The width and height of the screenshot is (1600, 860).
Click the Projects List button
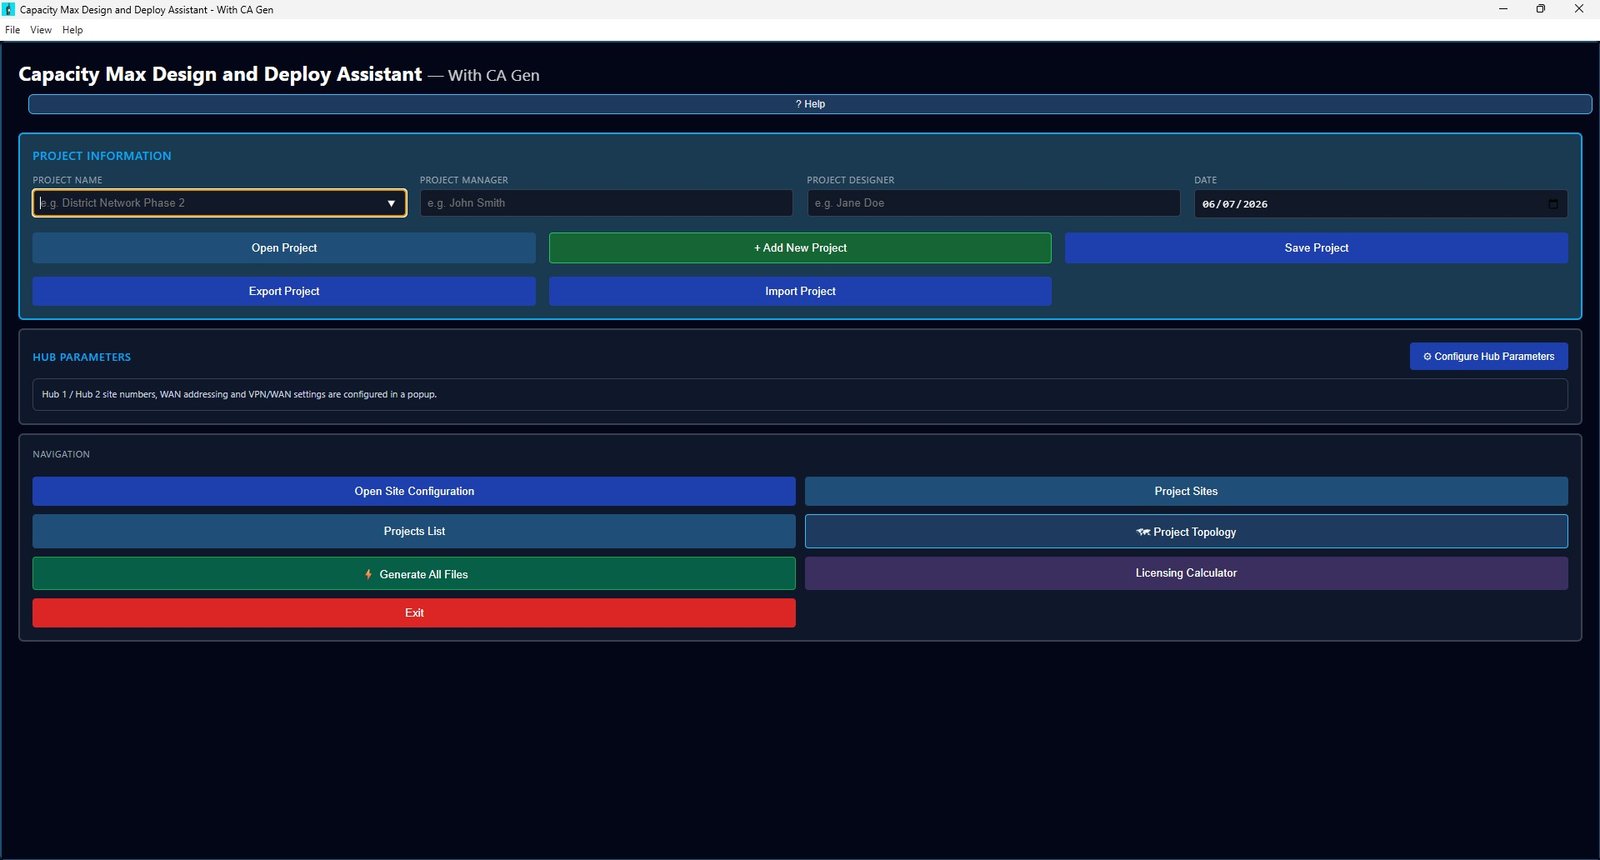point(414,531)
